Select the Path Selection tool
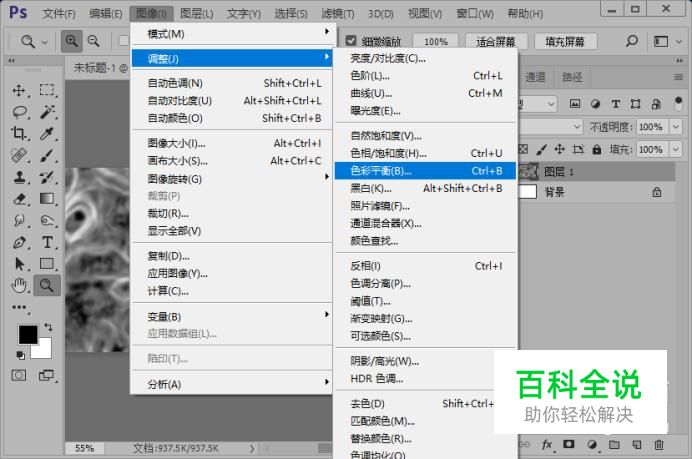Screen dimensions: 692x459 (x=19, y=264)
